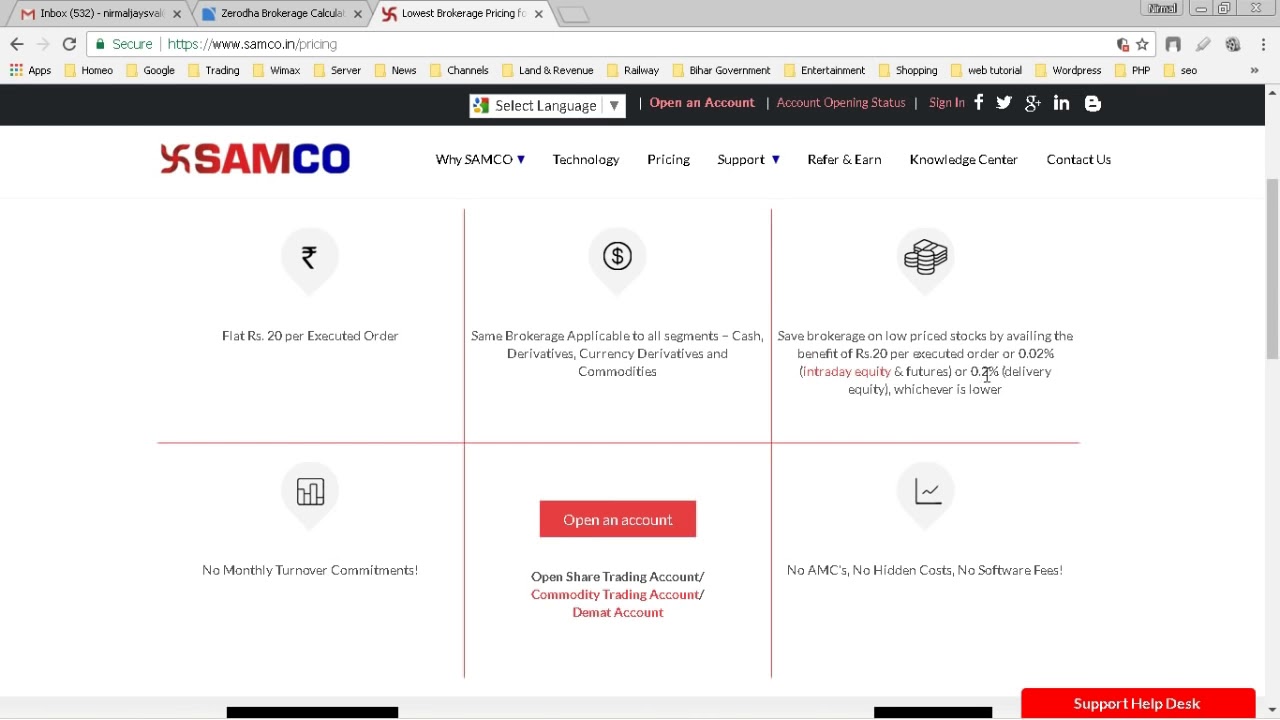Go to Refer & Earn page
This screenshot has height=720, width=1280.
coord(844,159)
